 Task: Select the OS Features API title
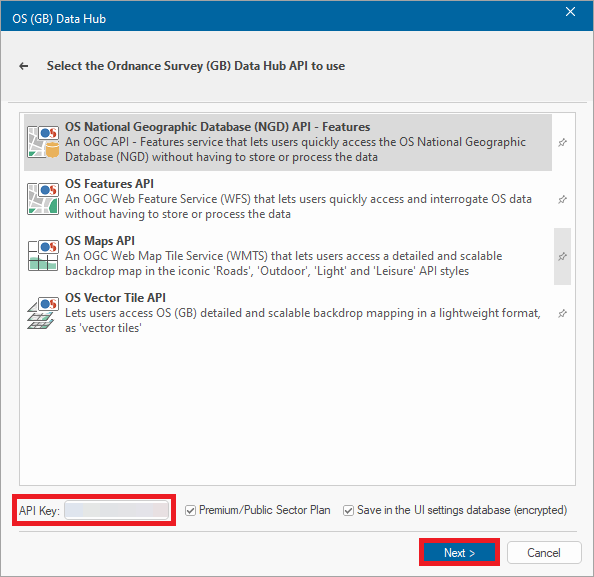tap(109, 184)
